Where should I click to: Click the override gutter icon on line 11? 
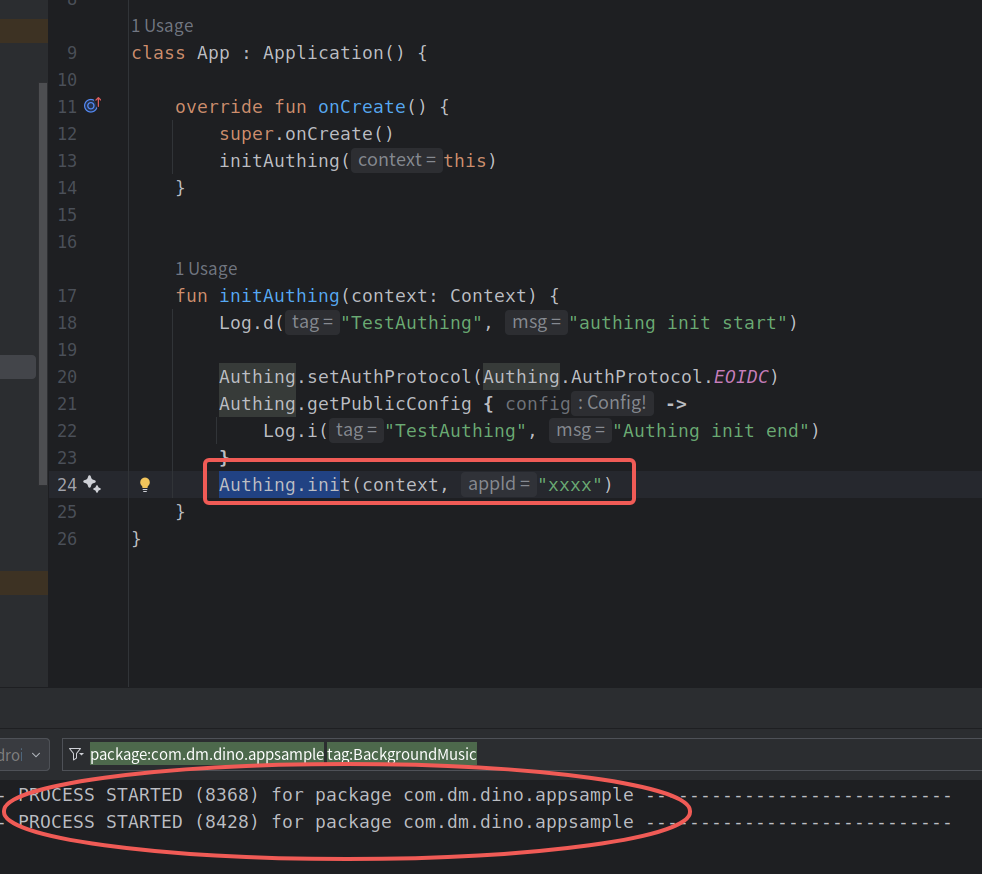(x=92, y=105)
